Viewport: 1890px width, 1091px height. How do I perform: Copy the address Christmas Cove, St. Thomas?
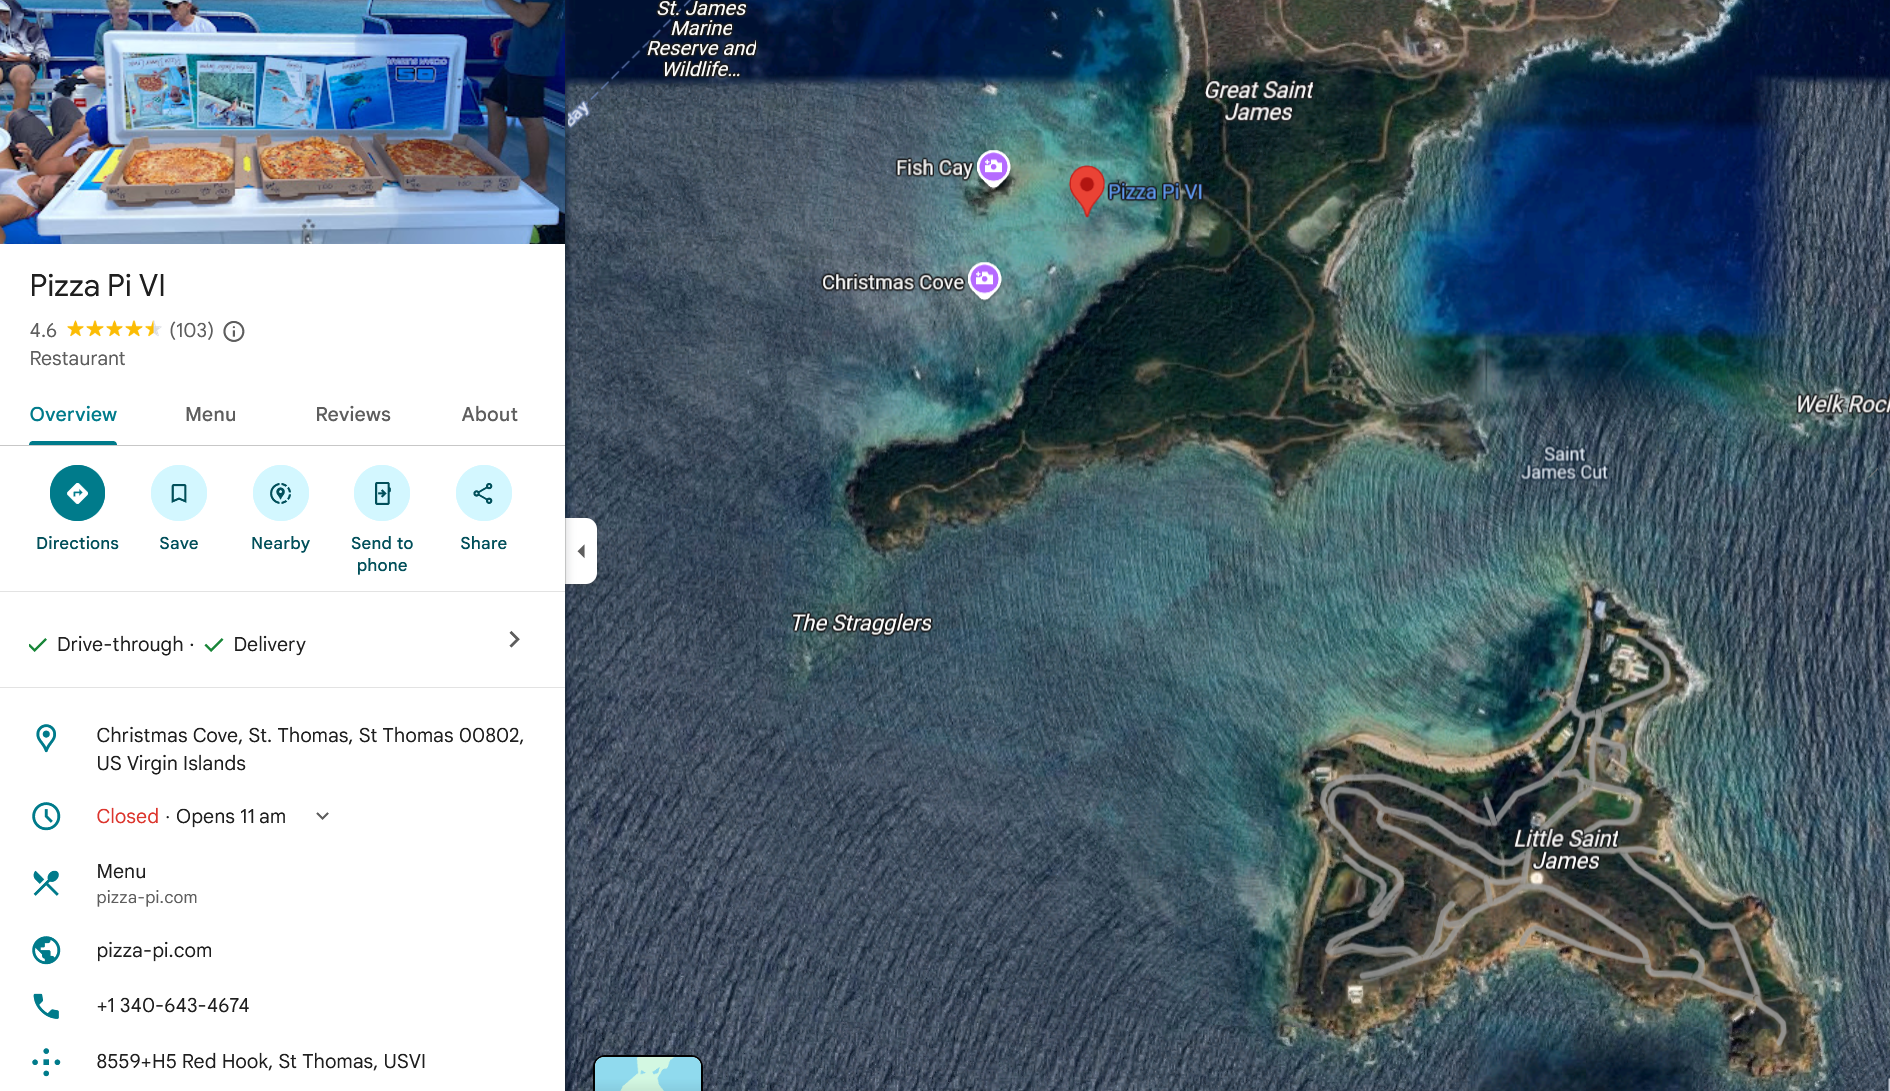(x=310, y=749)
